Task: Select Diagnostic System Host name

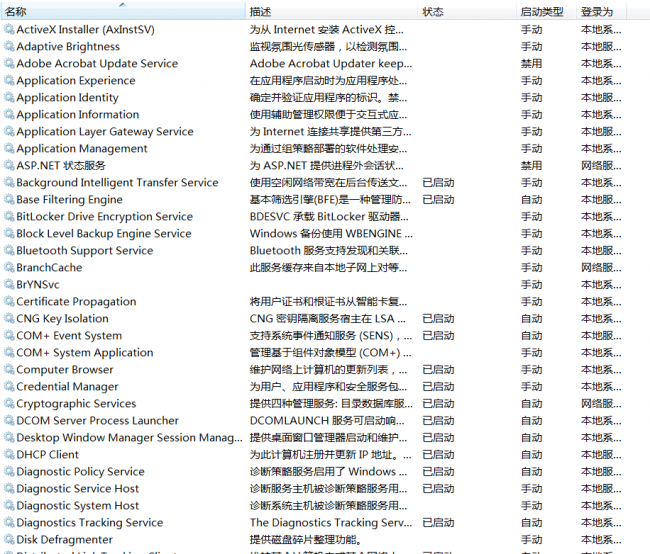Action: click(x=78, y=505)
